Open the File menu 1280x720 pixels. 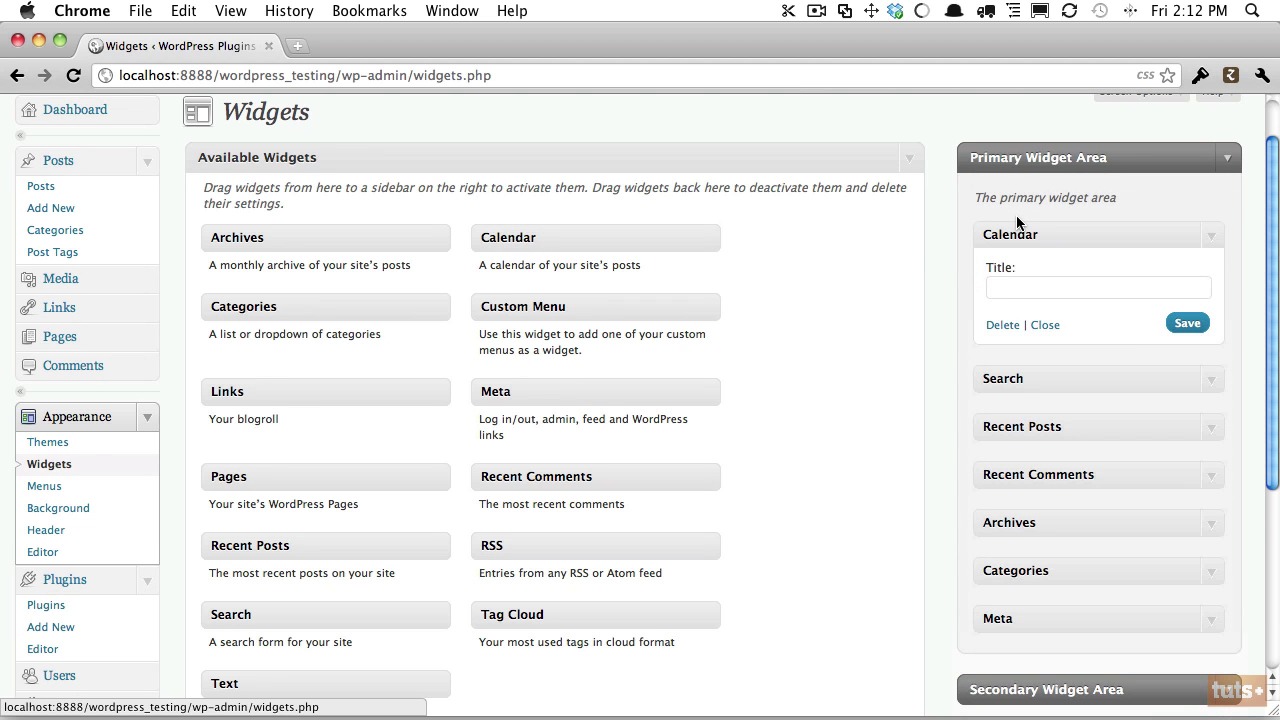140,11
